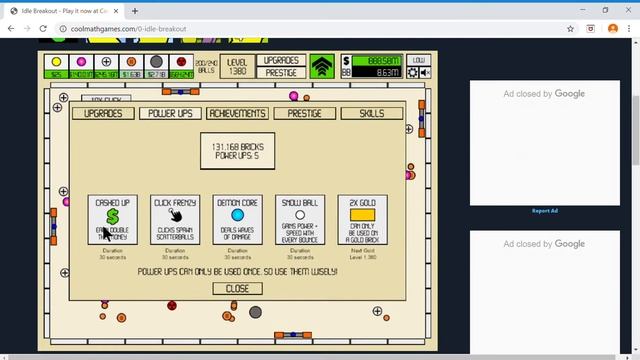
Task: Click the LEVEL 1380 box
Action: click(x=237, y=67)
